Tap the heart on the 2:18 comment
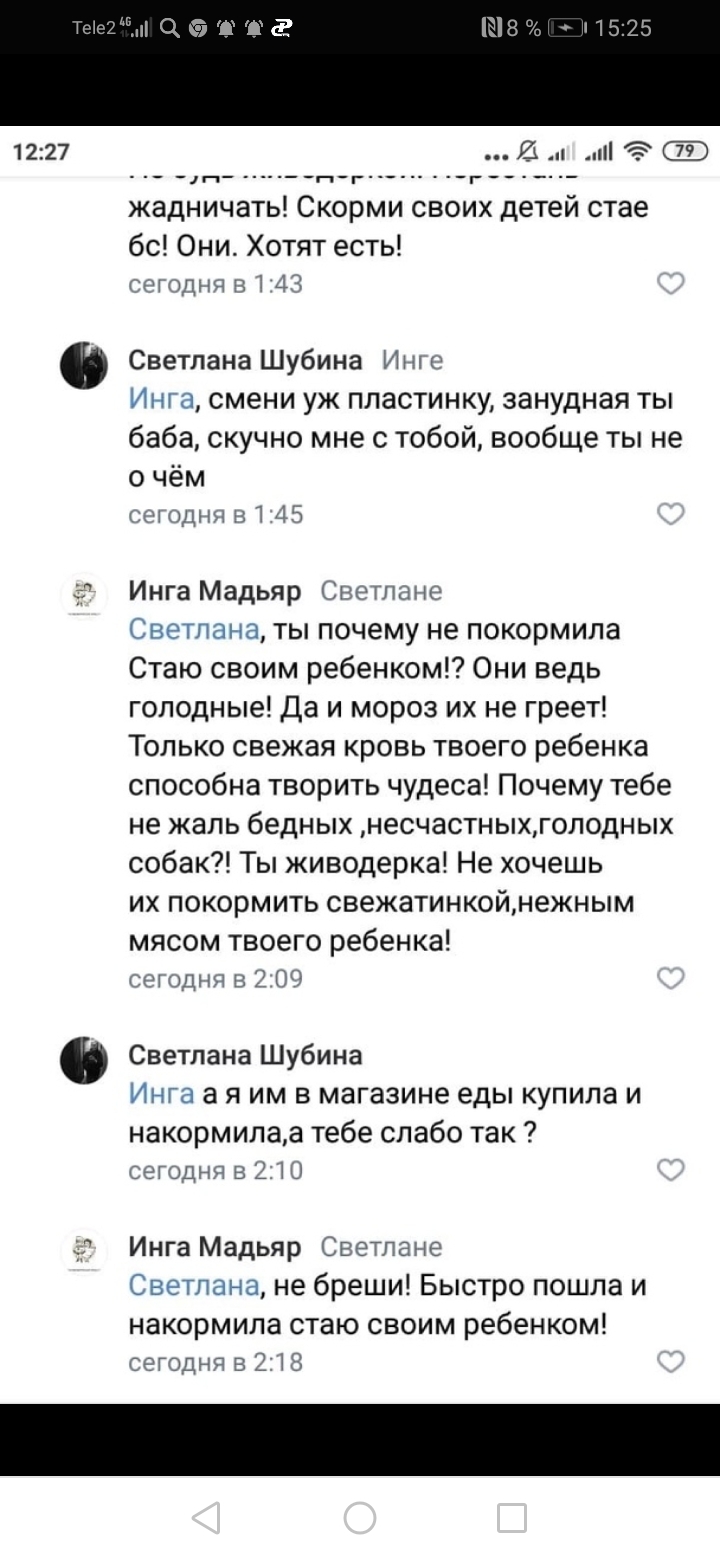Viewport: 720px width, 1560px height. coord(671,1361)
